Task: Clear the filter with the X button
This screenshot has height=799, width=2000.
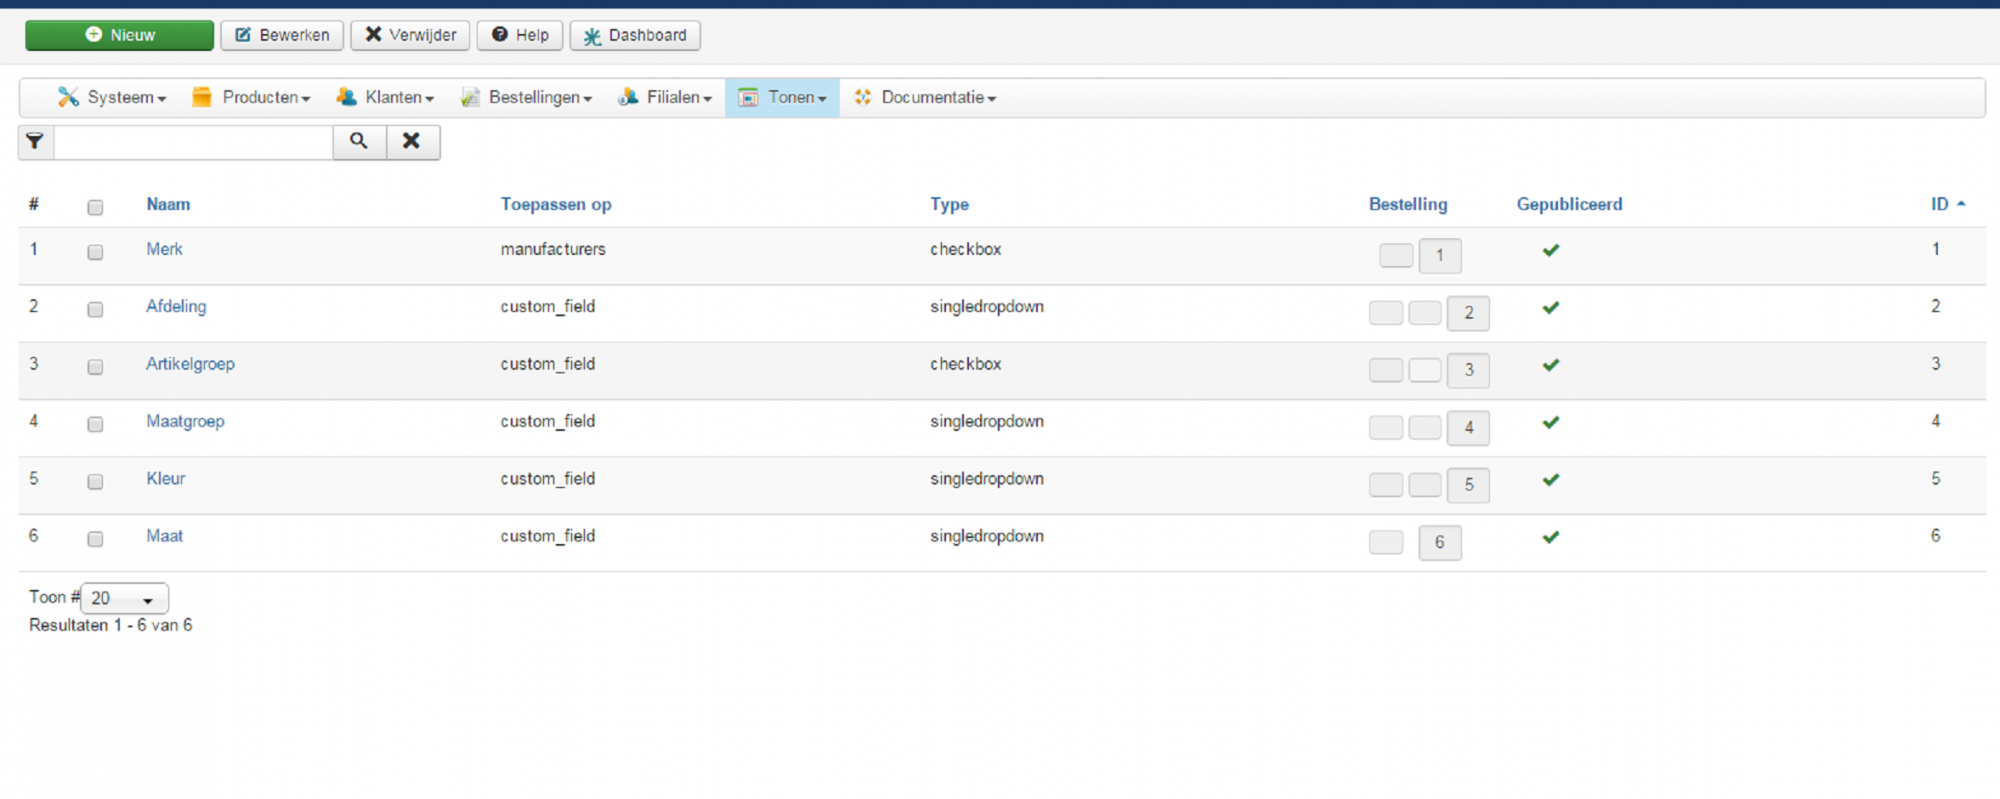Action: tap(412, 142)
